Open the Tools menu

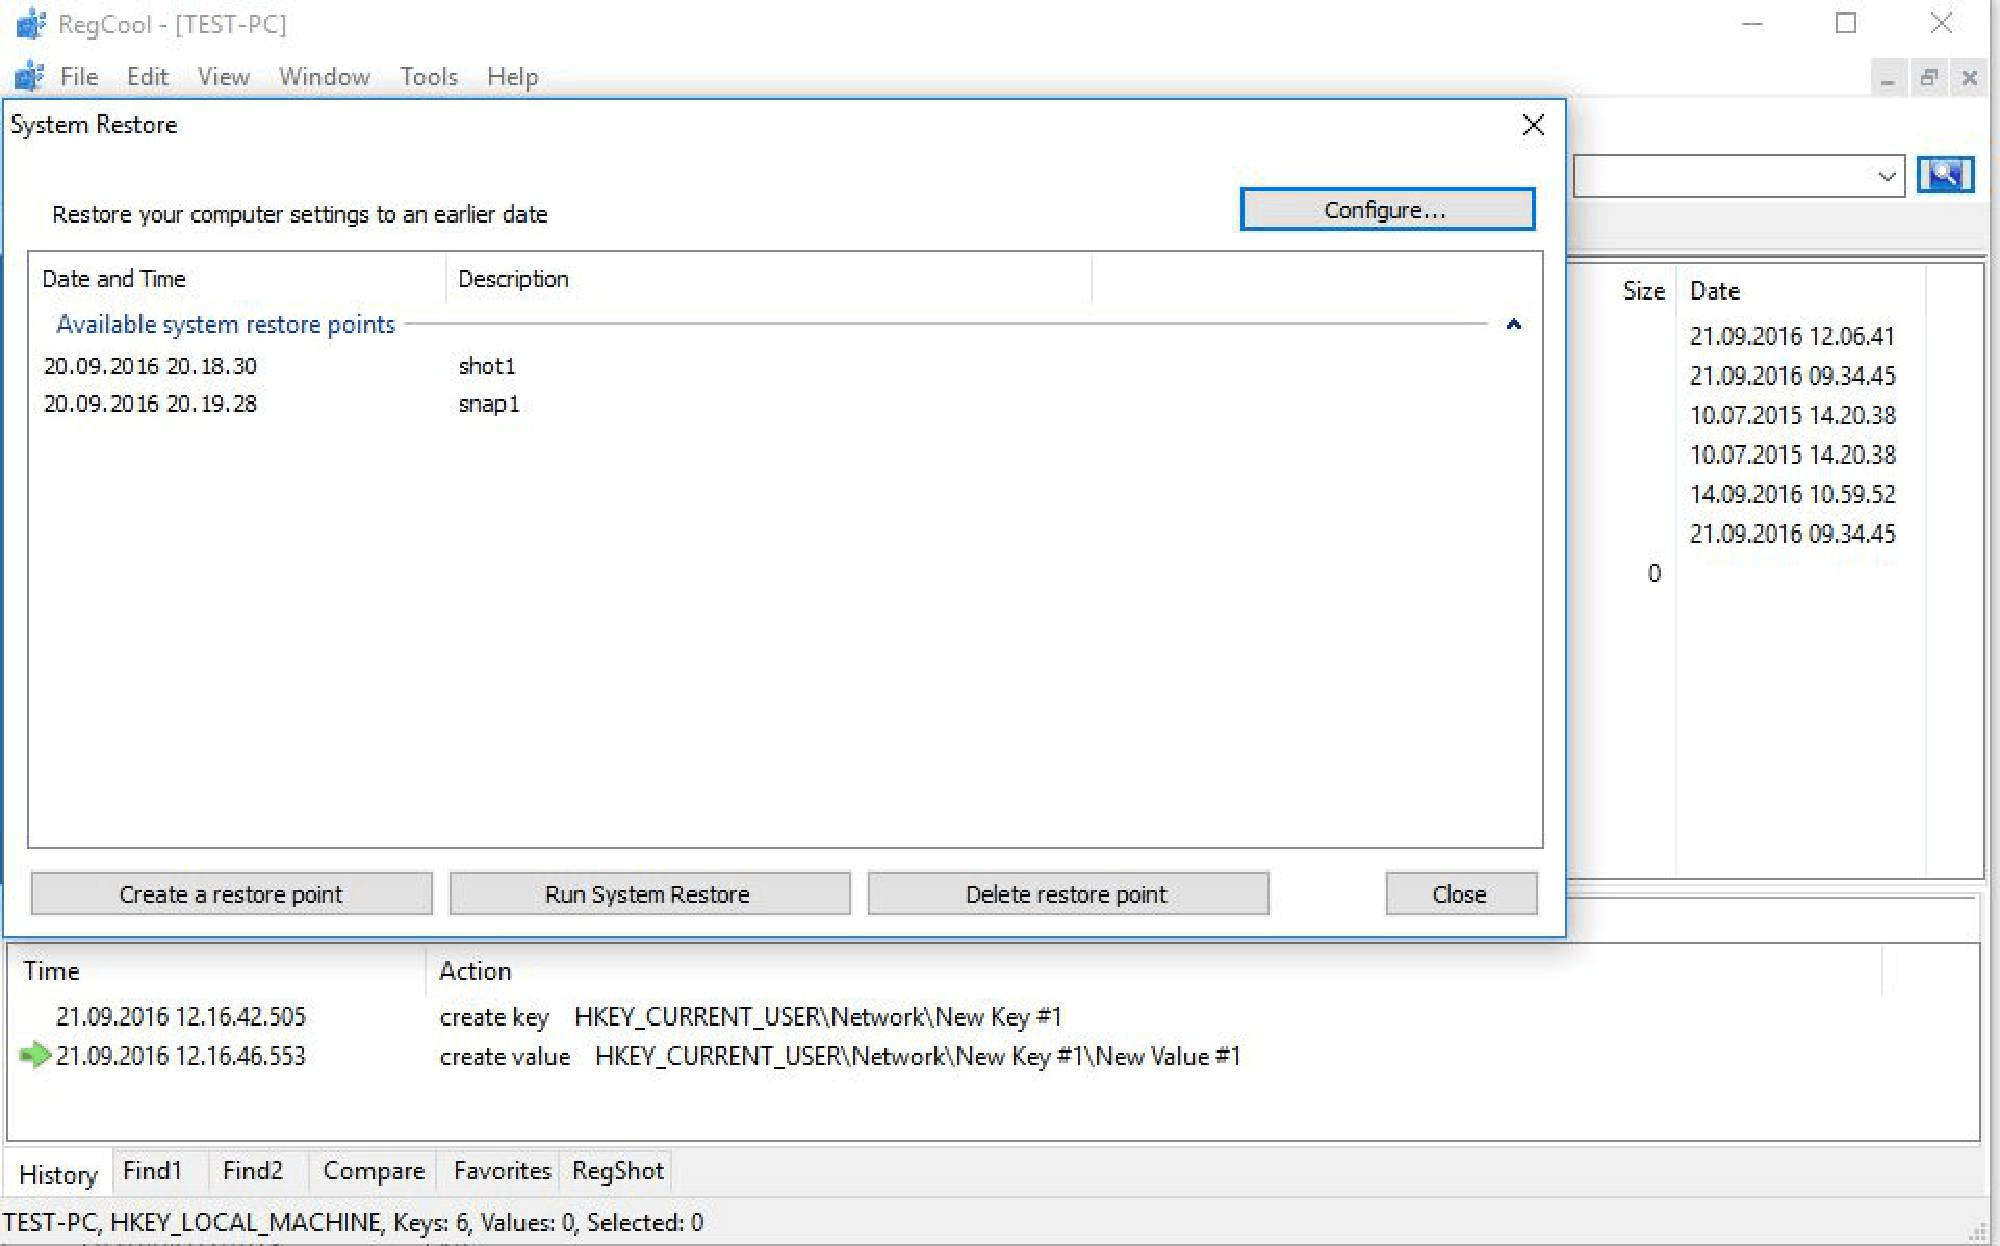(x=428, y=77)
